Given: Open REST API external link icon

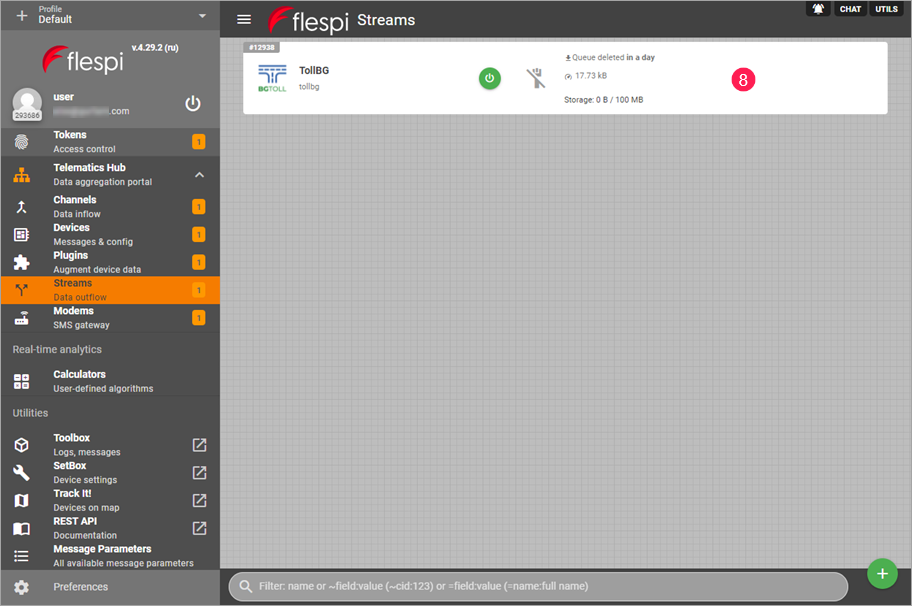Looking at the screenshot, I should click(199, 528).
